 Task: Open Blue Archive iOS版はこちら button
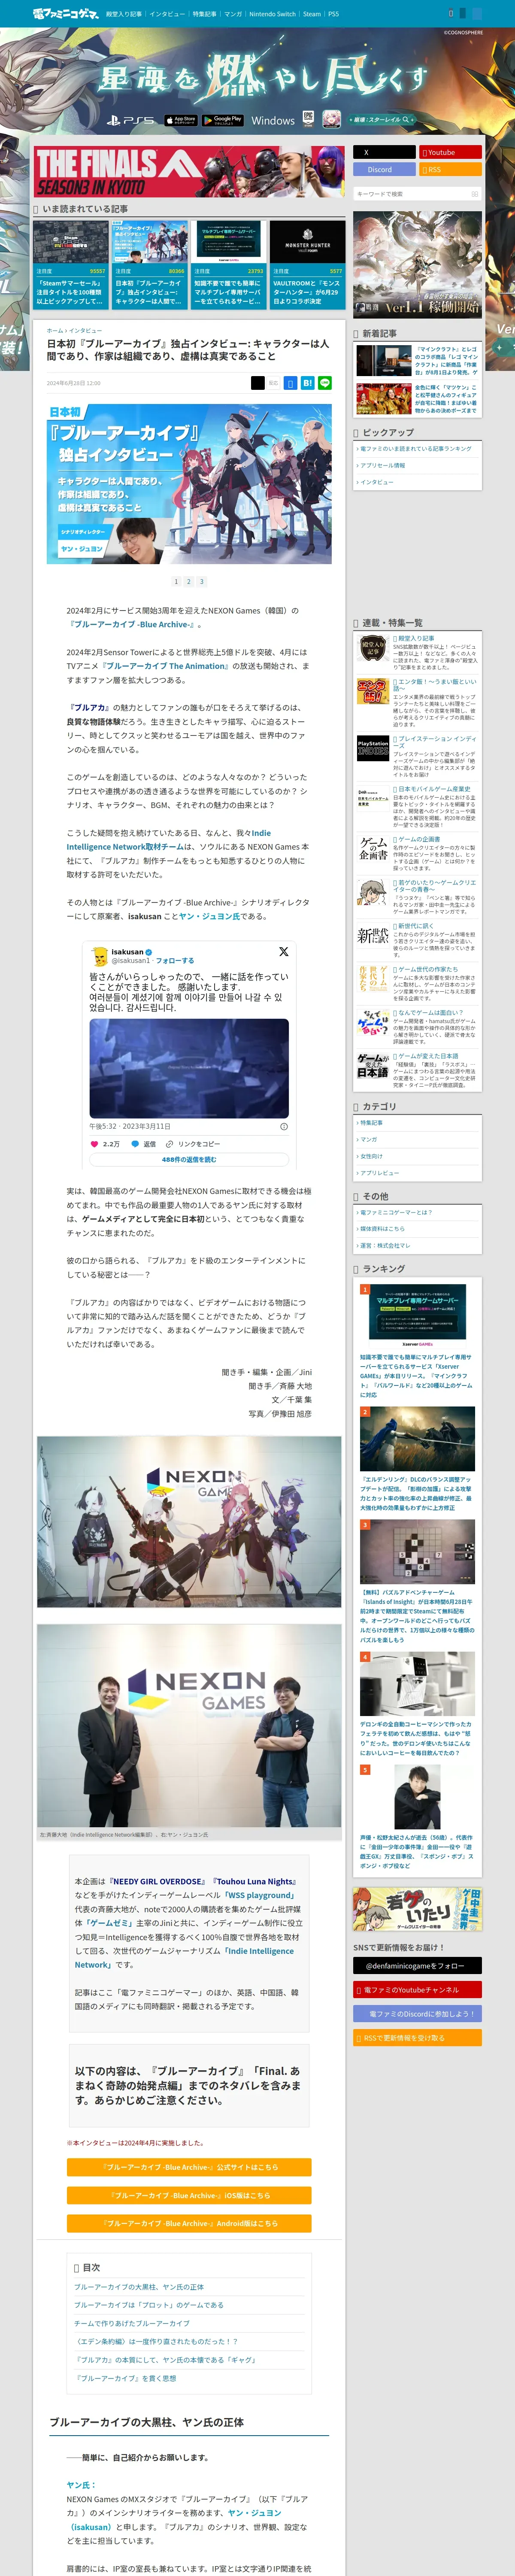tap(189, 2195)
